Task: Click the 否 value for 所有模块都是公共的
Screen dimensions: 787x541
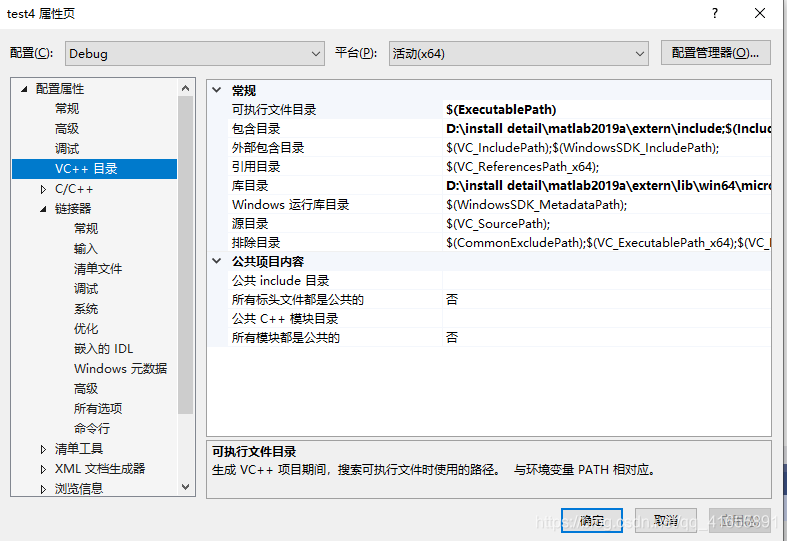Action: [452, 338]
